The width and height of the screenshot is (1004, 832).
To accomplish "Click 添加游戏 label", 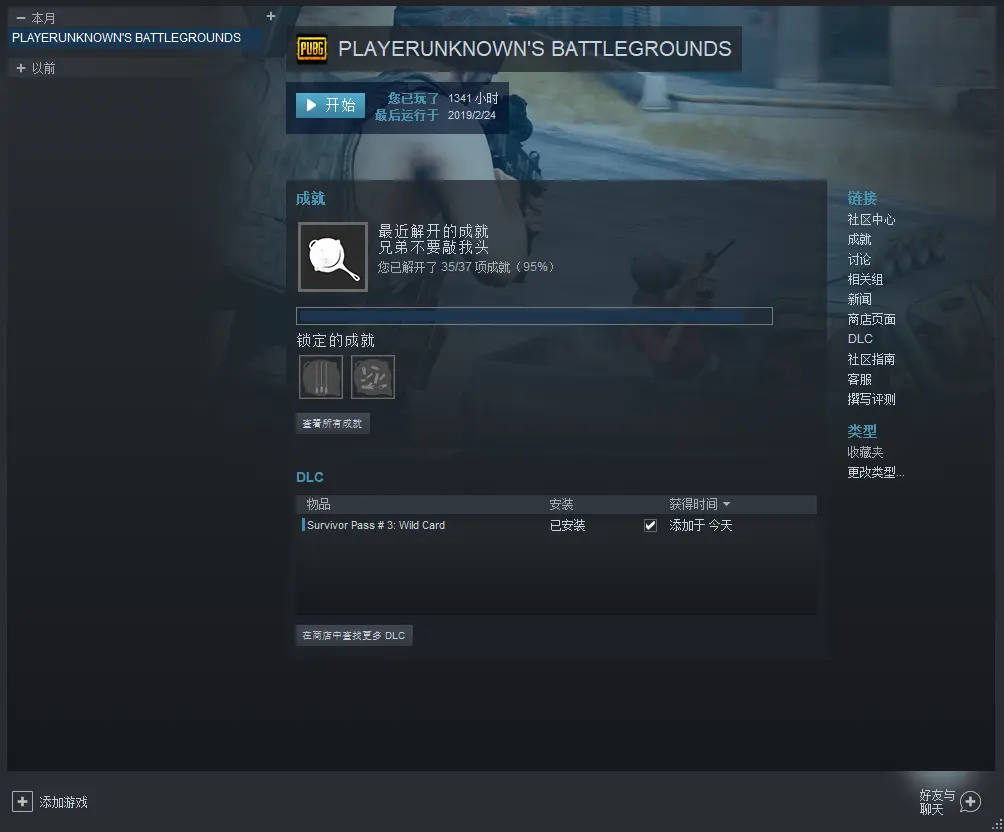I will (63, 802).
